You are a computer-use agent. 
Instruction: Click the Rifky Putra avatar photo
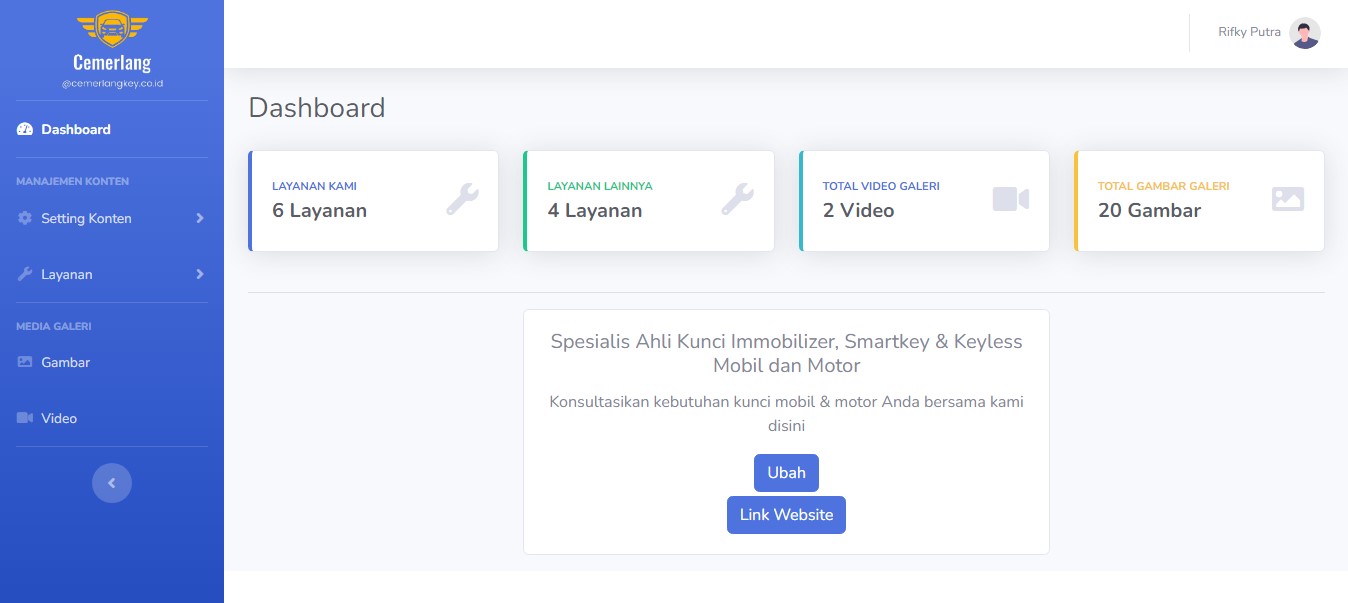[1304, 32]
